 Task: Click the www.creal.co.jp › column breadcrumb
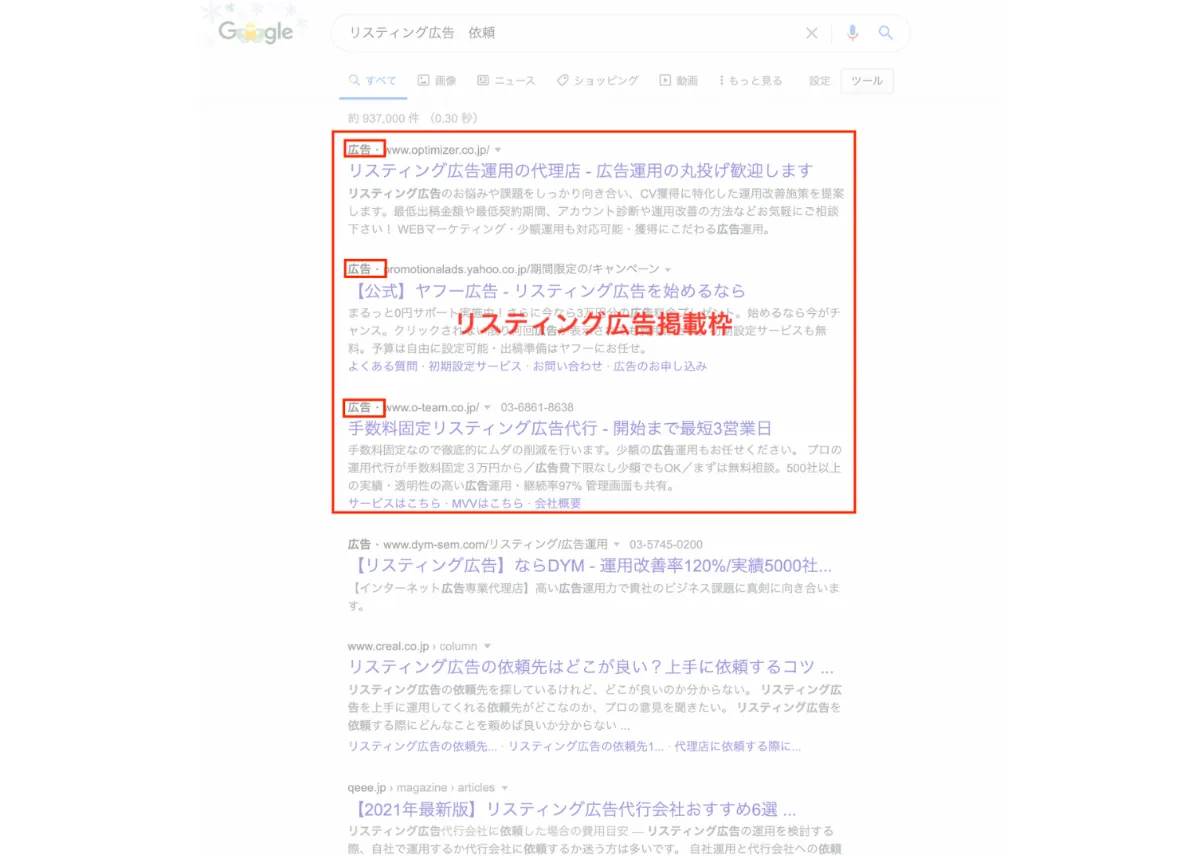click(x=413, y=647)
